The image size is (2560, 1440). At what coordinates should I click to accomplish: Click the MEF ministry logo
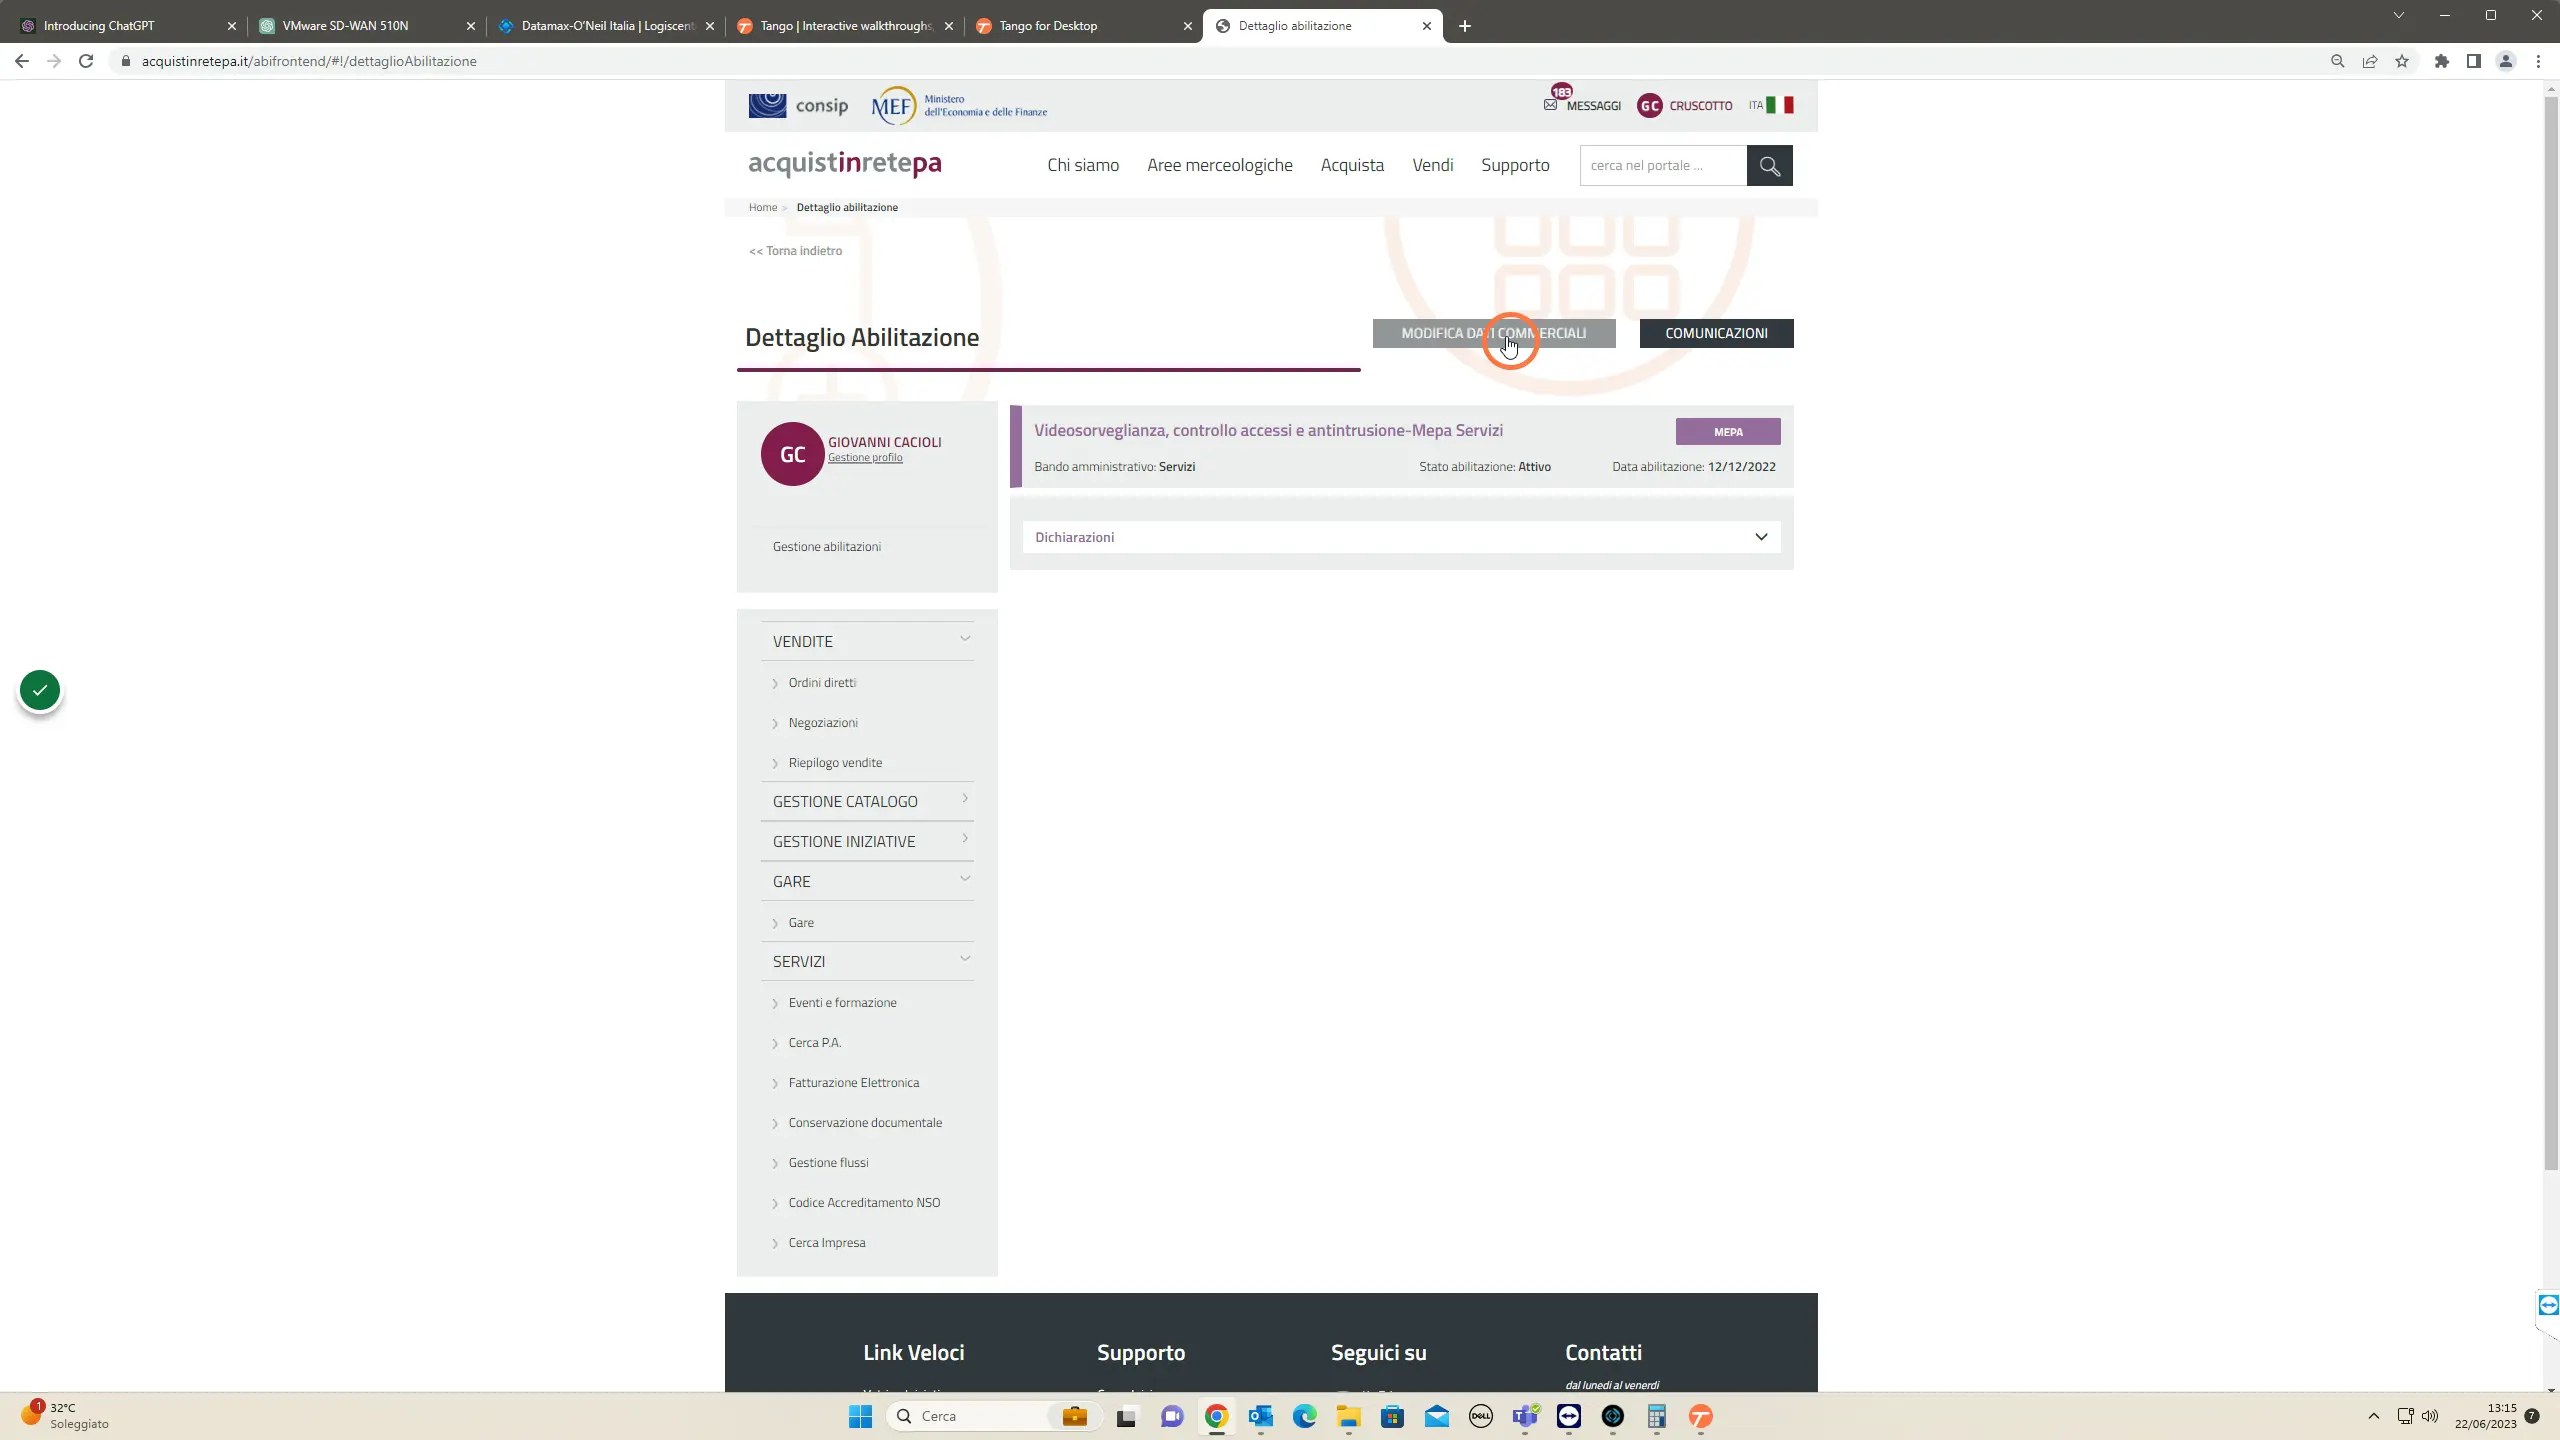coord(958,105)
